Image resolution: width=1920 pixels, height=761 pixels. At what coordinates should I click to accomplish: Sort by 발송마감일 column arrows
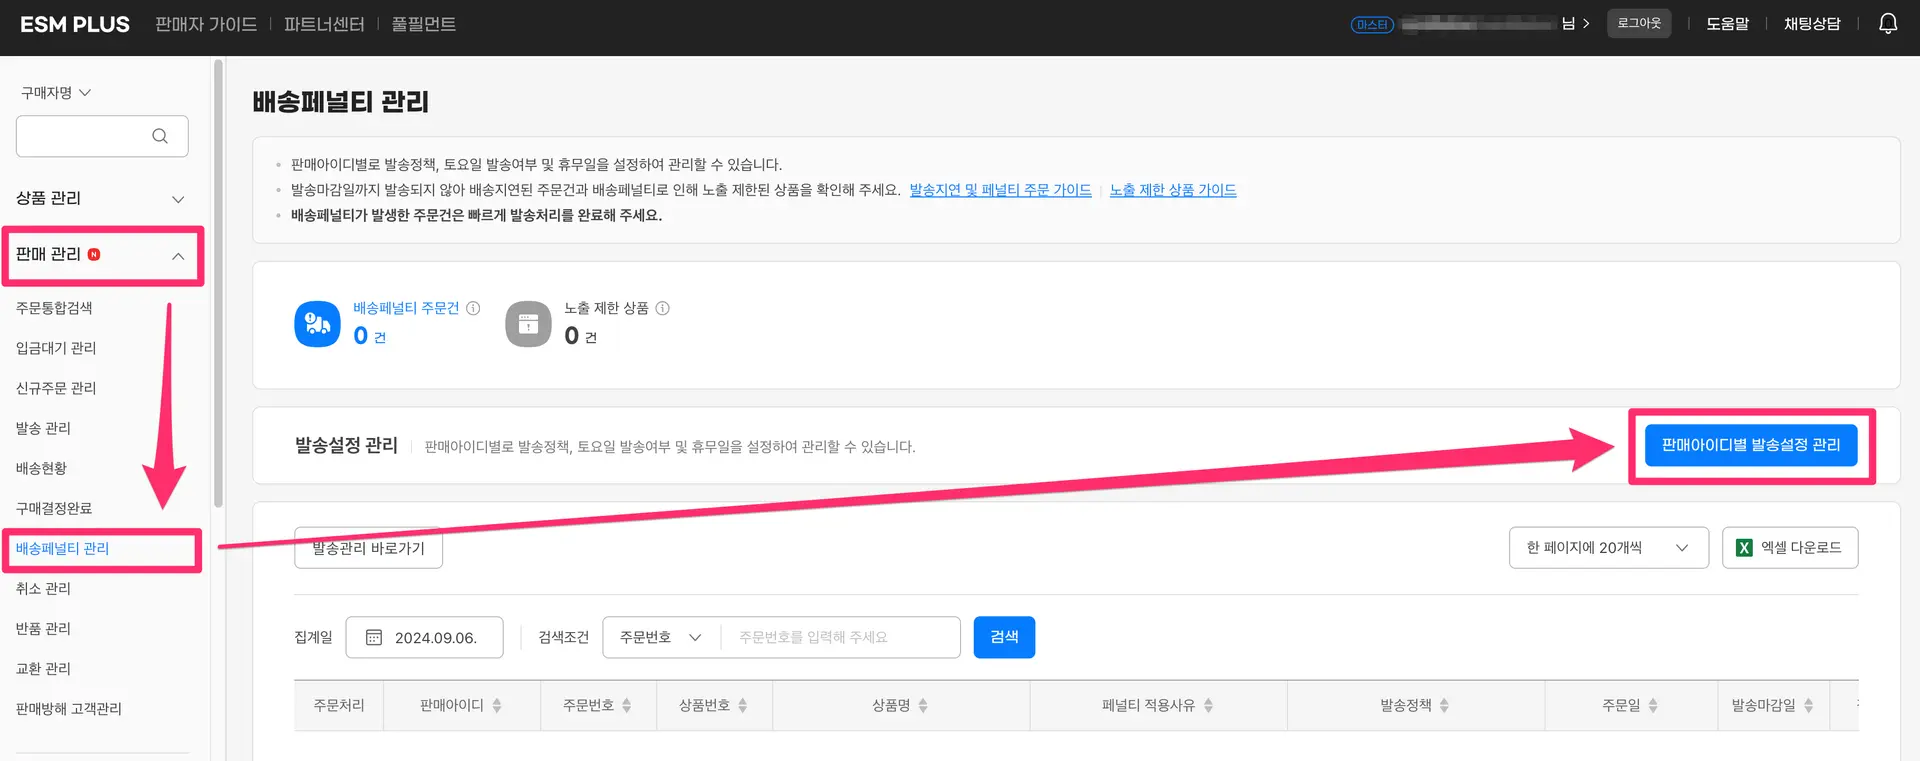(x=1808, y=705)
